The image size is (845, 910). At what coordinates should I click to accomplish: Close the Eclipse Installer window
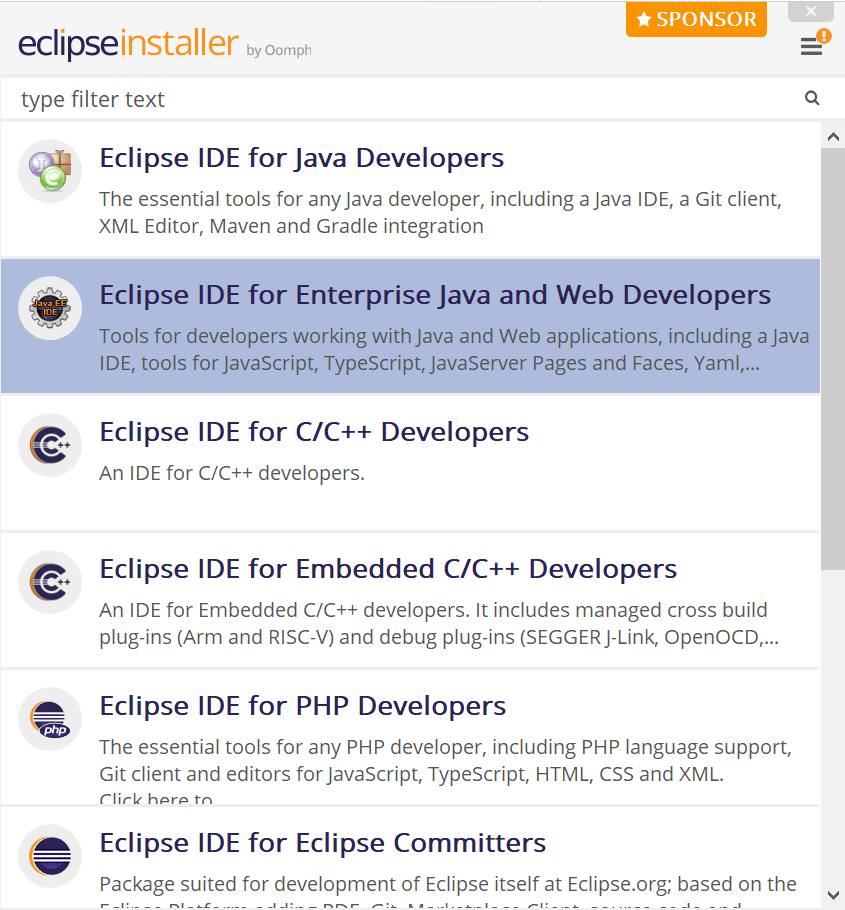click(x=811, y=11)
